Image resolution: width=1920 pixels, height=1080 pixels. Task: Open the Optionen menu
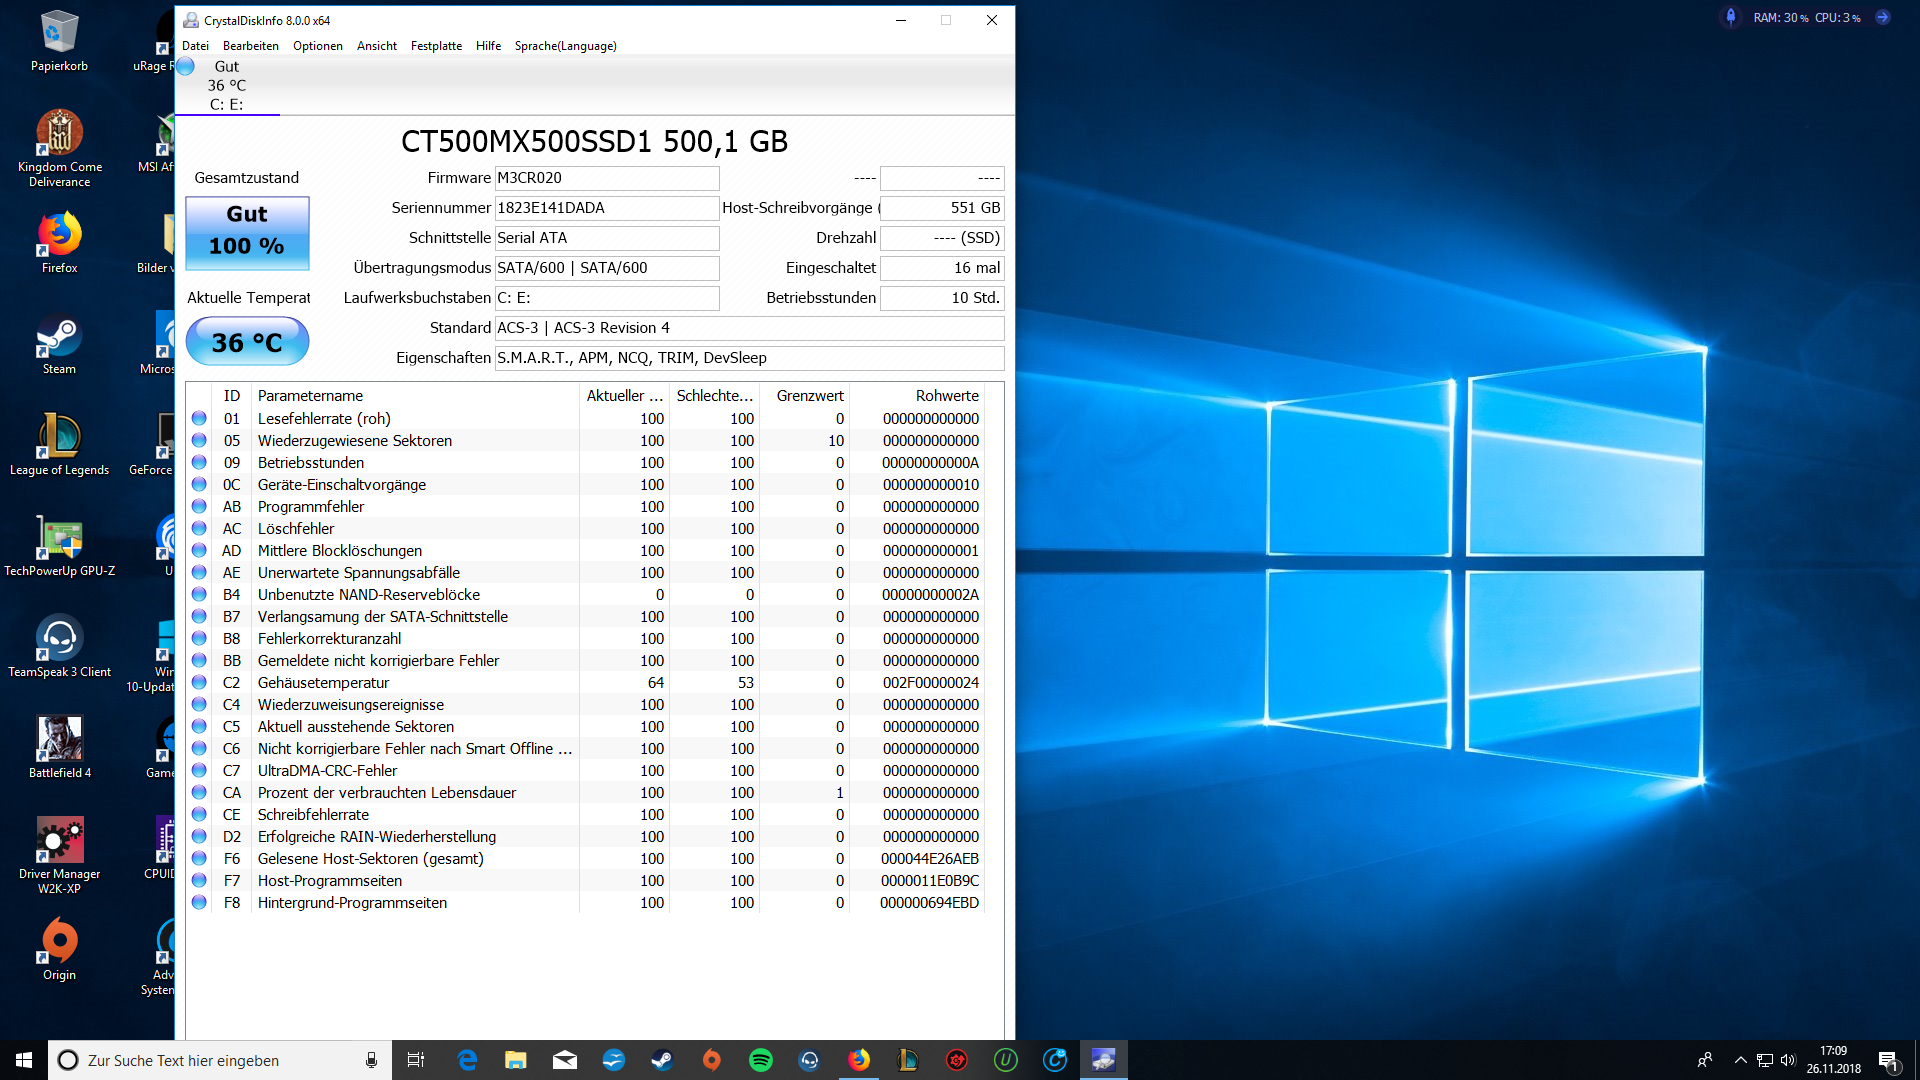[x=317, y=46]
